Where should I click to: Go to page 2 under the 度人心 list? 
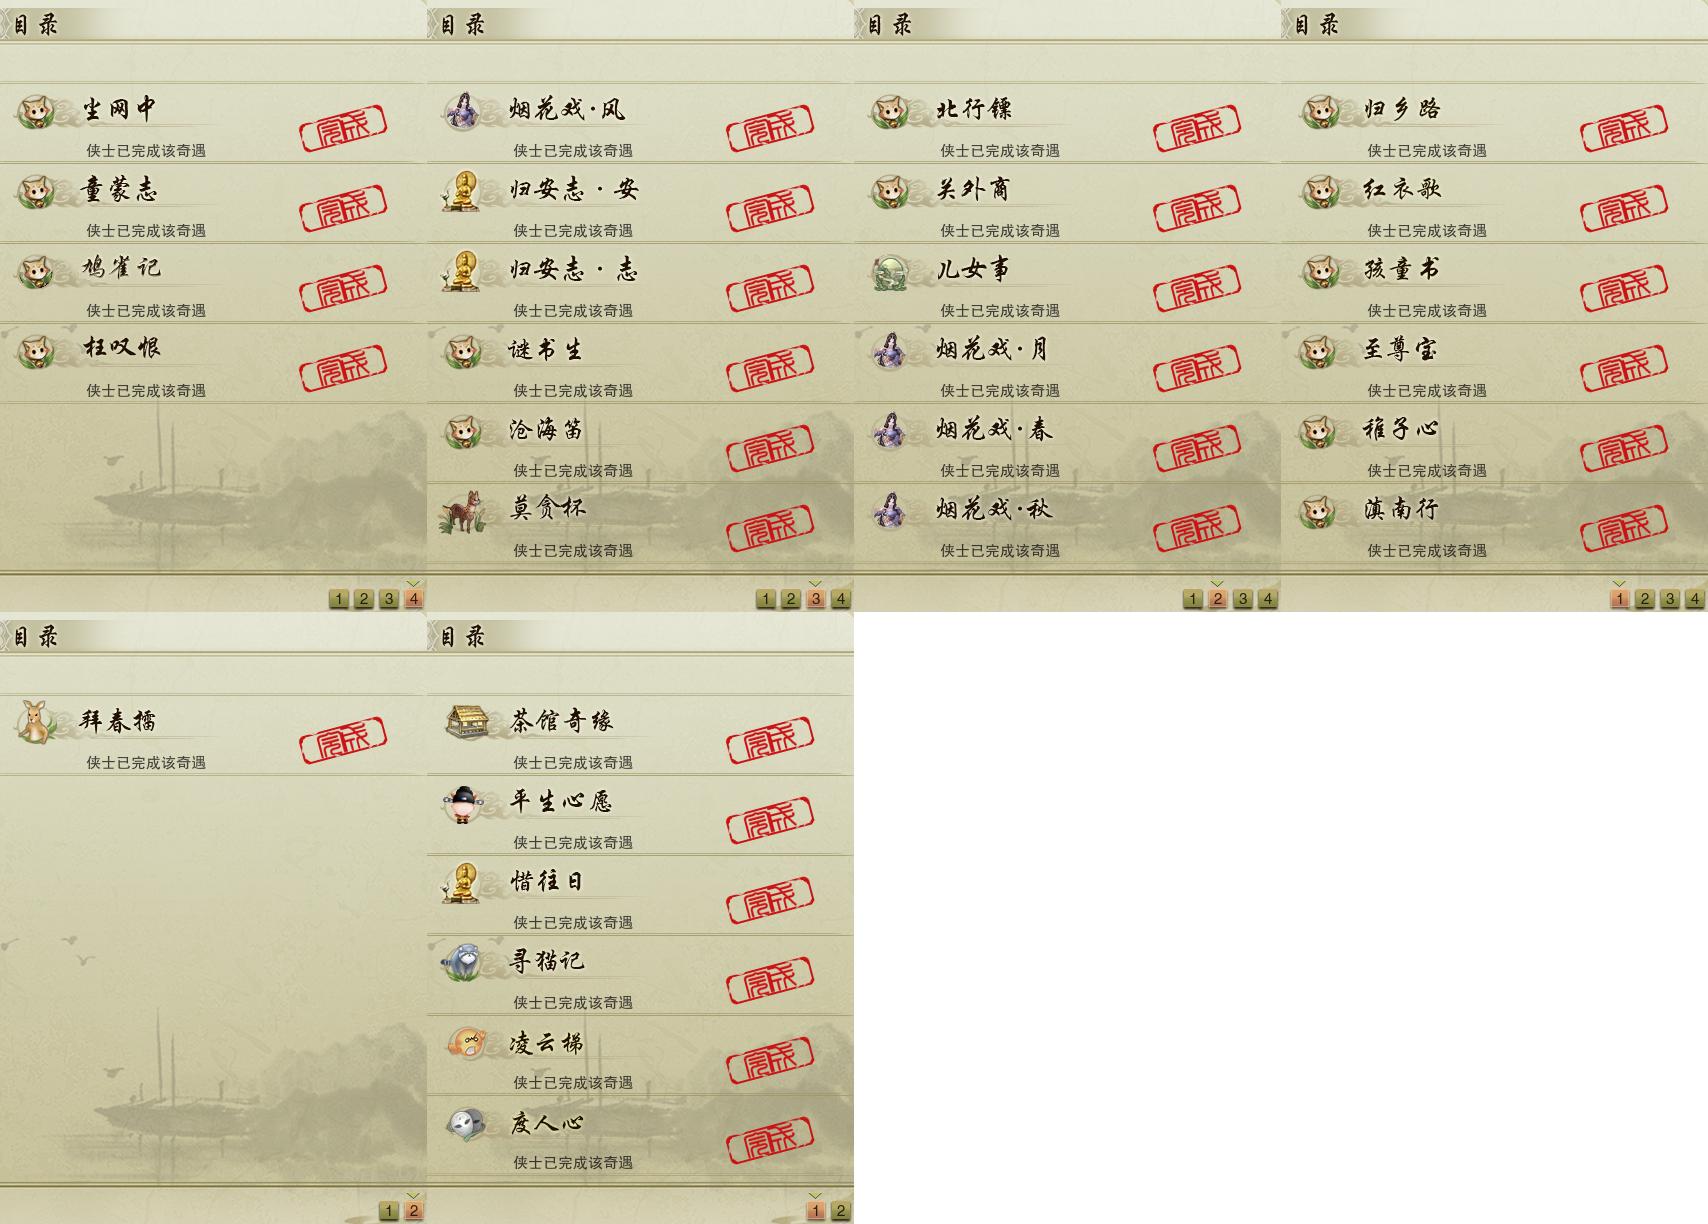click(x=841, y=1211)
